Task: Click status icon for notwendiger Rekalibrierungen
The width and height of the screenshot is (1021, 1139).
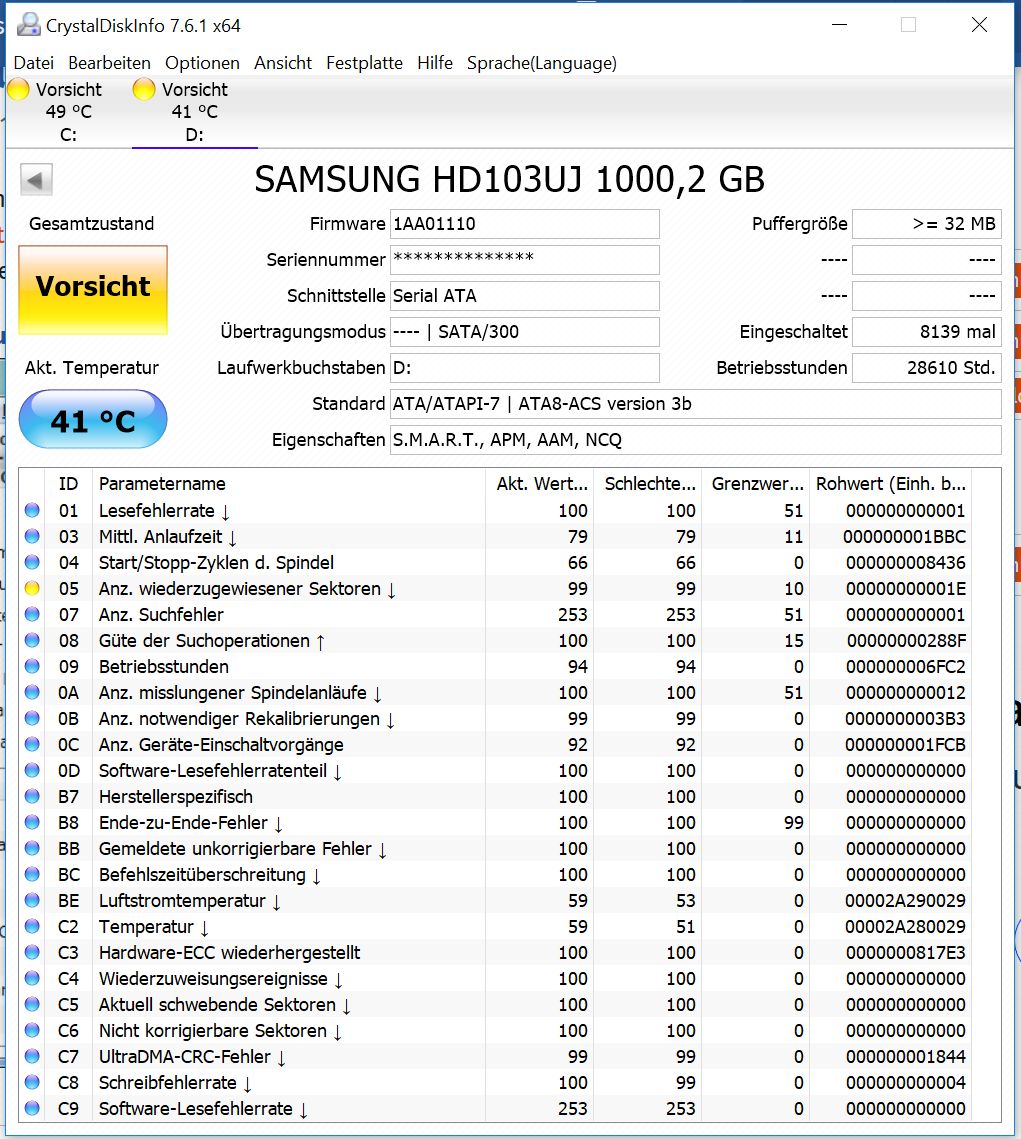Action: [32, 718]
